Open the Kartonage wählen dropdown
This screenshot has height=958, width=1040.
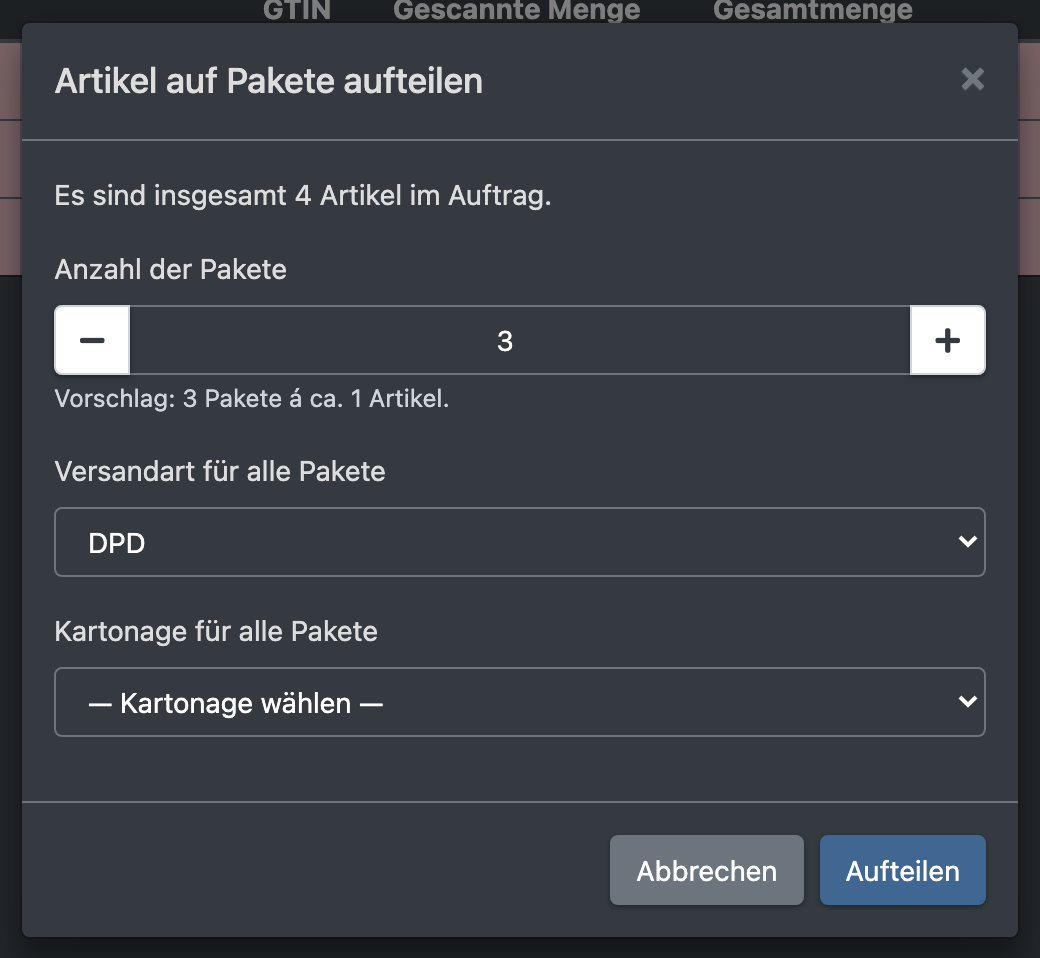[x=520, y=702]
